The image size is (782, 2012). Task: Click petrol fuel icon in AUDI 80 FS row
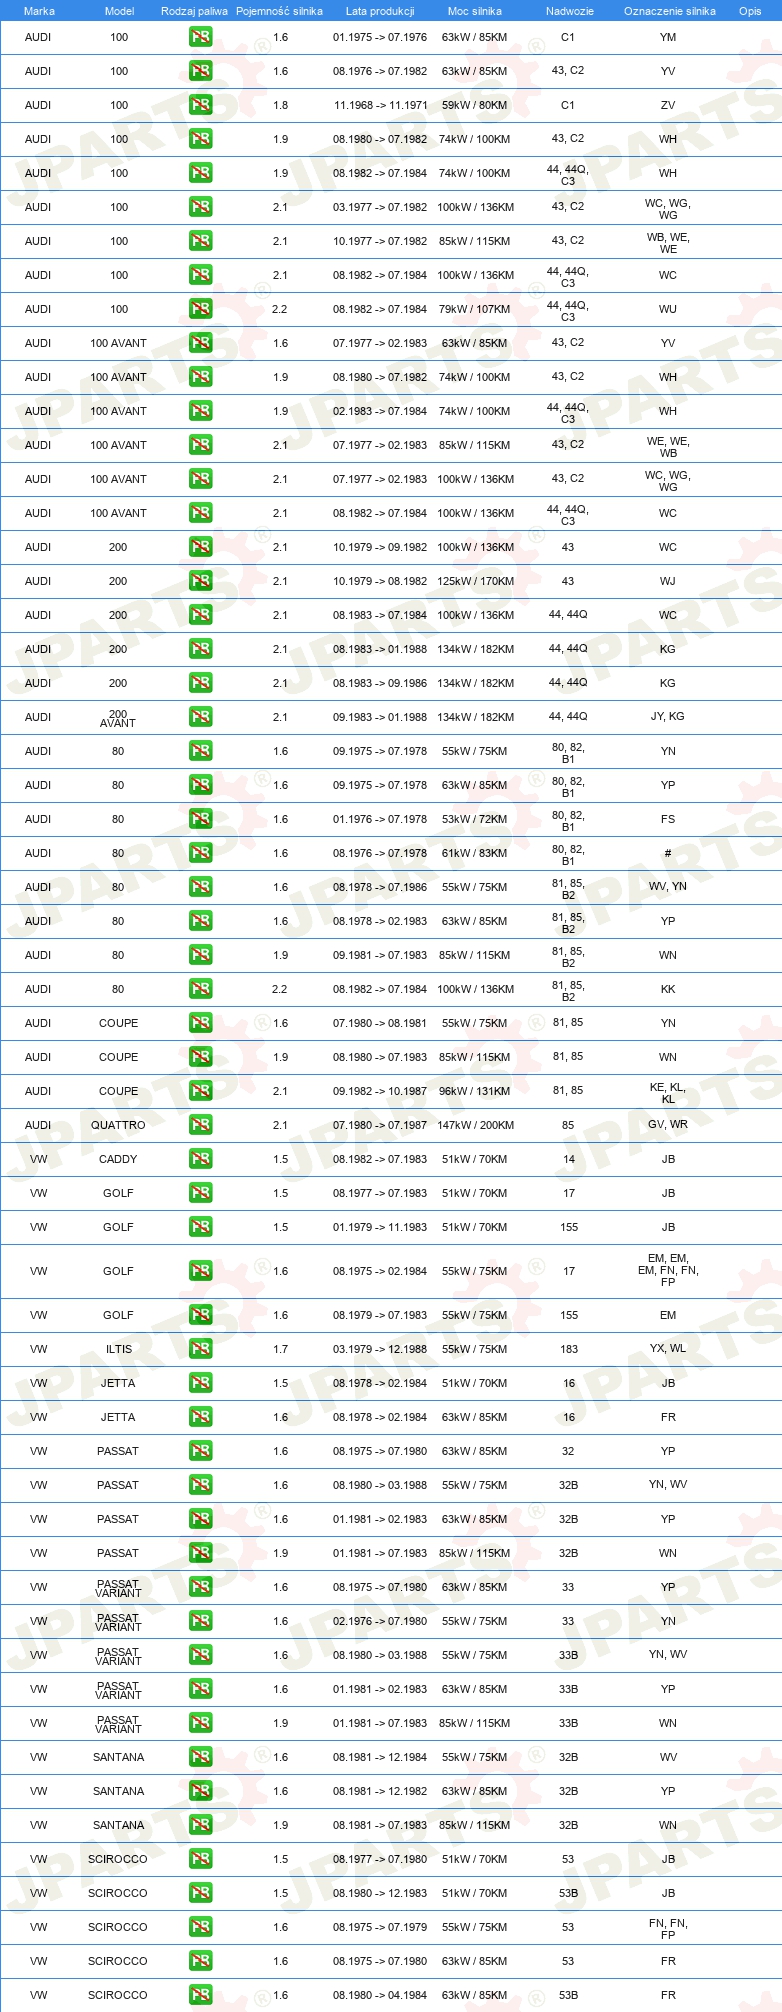(x=200, y=819)
